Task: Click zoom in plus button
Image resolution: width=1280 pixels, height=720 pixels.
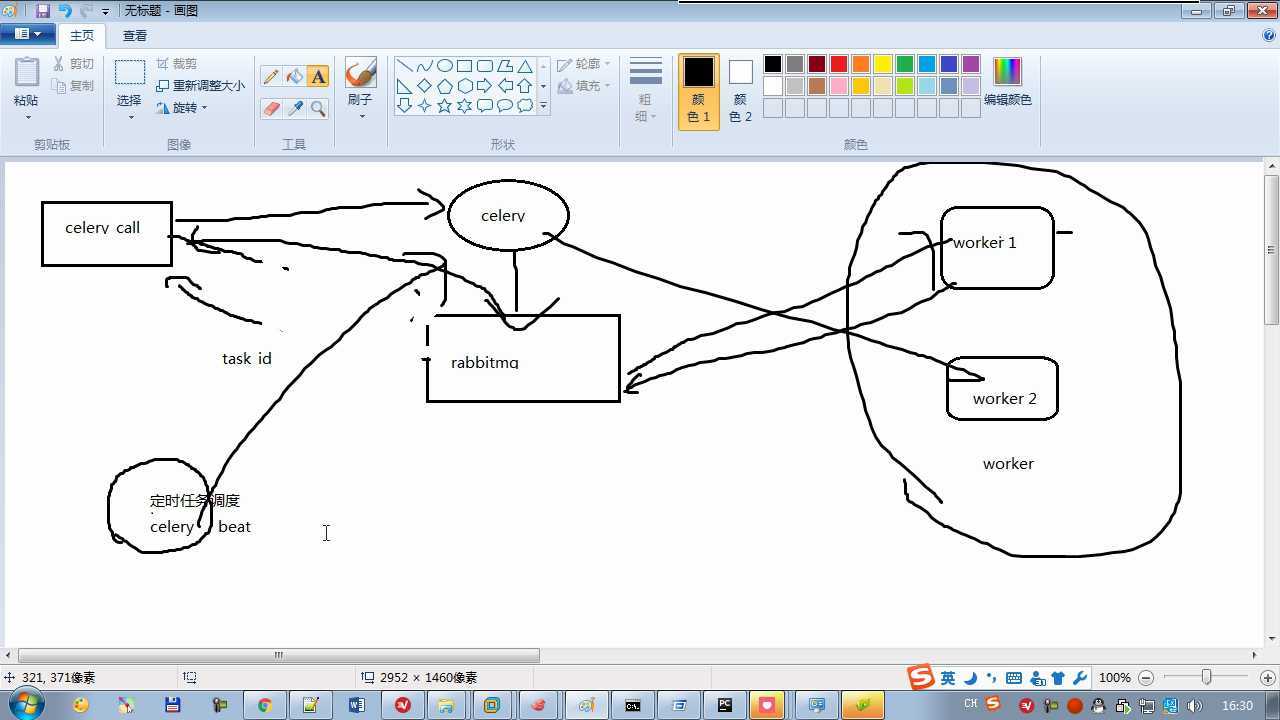Action: pos(1267,678)
